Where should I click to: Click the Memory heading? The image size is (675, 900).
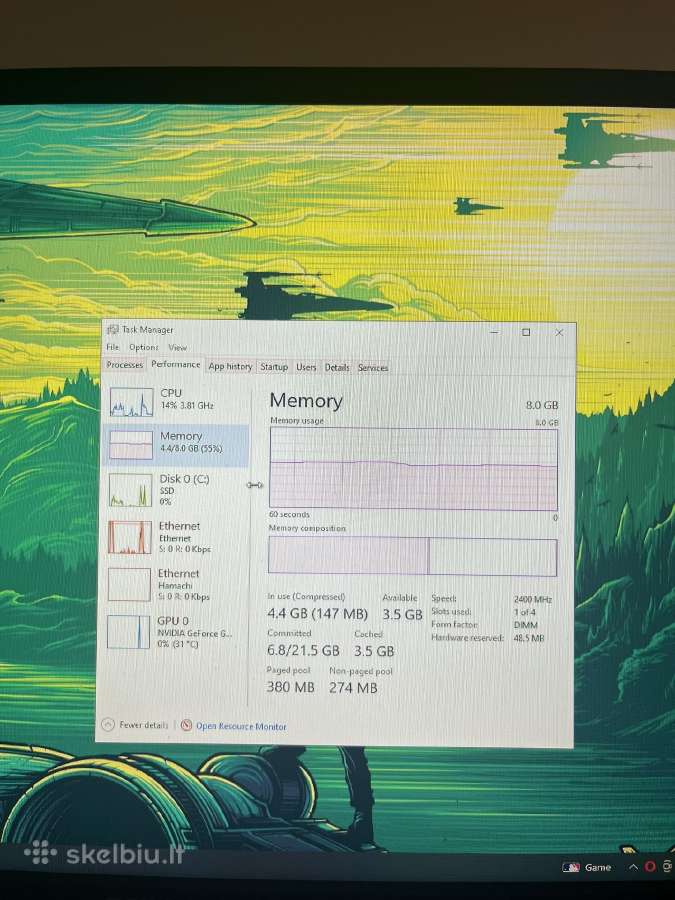coord(306,400)
